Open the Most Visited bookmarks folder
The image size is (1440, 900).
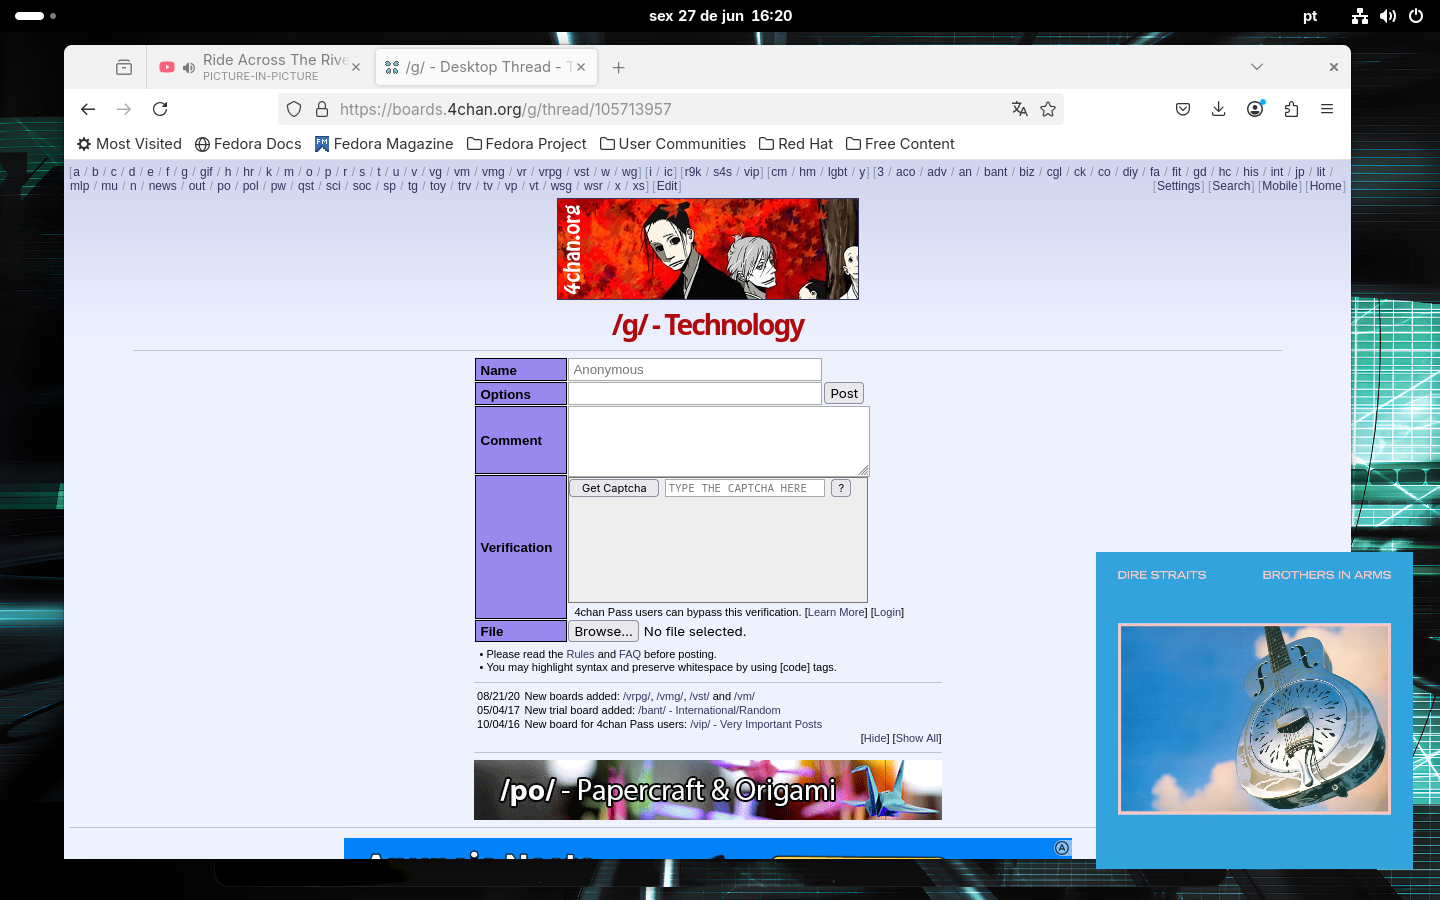(x=129, y=144)
